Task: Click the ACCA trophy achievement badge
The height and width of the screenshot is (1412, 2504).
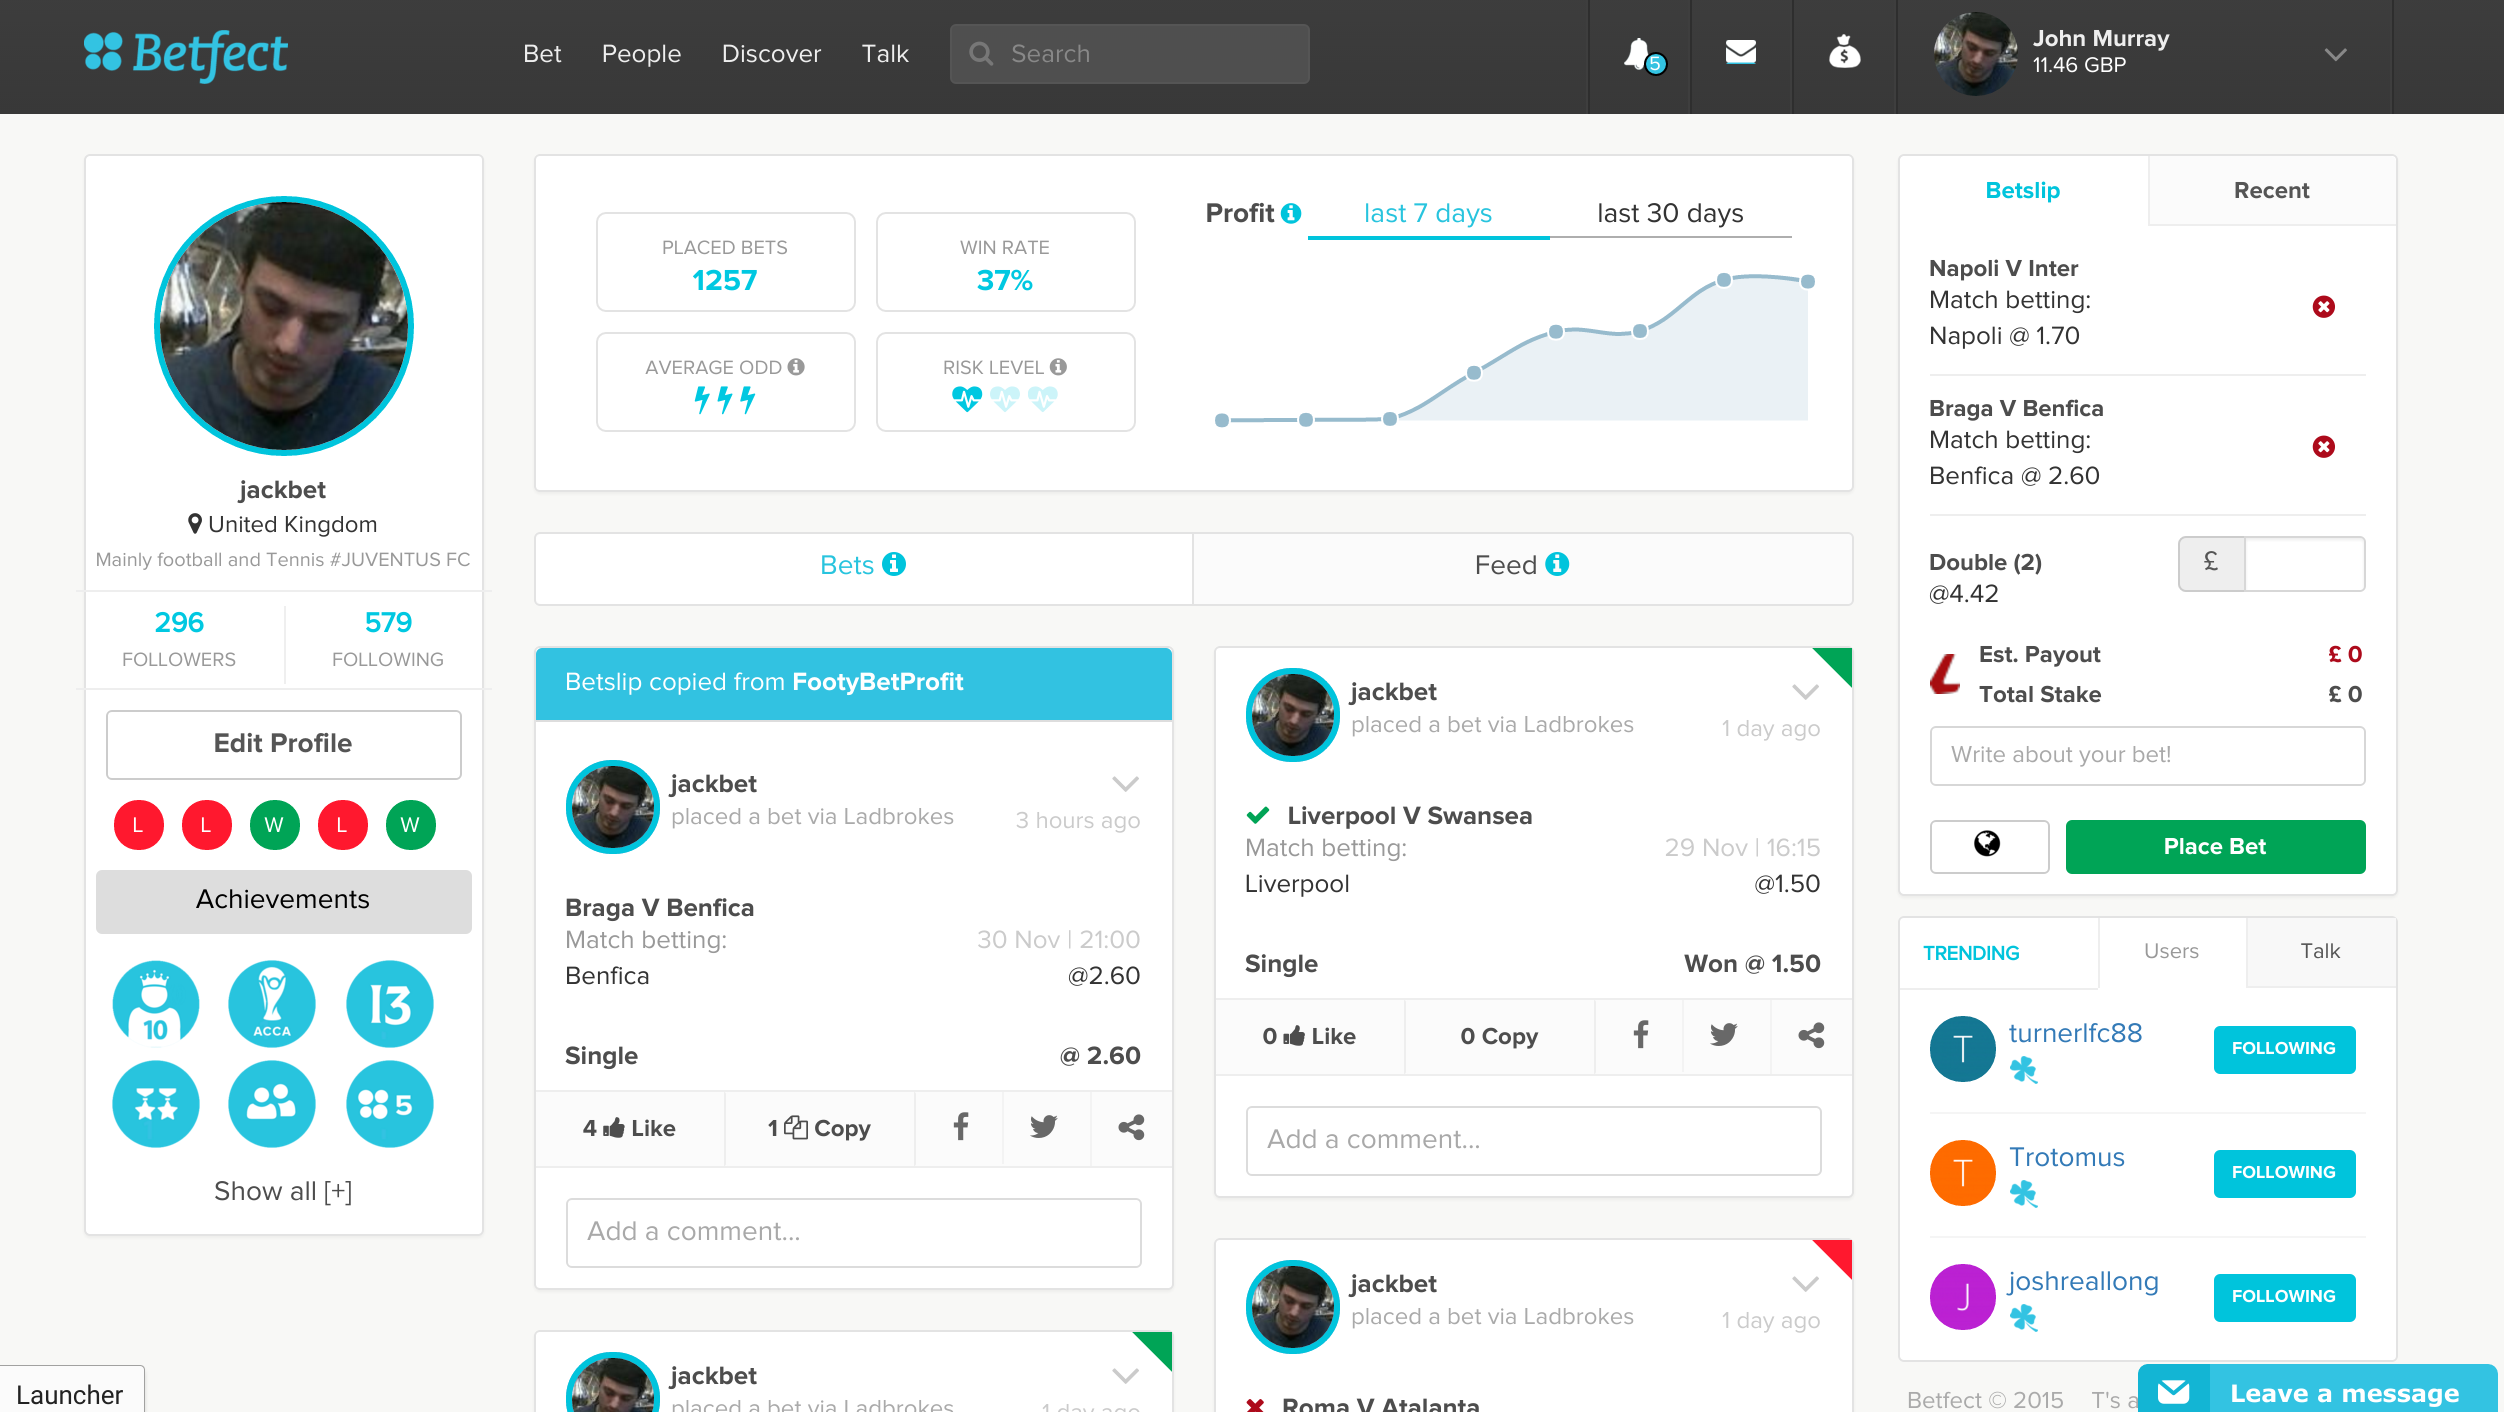Action: [272, 1004]
